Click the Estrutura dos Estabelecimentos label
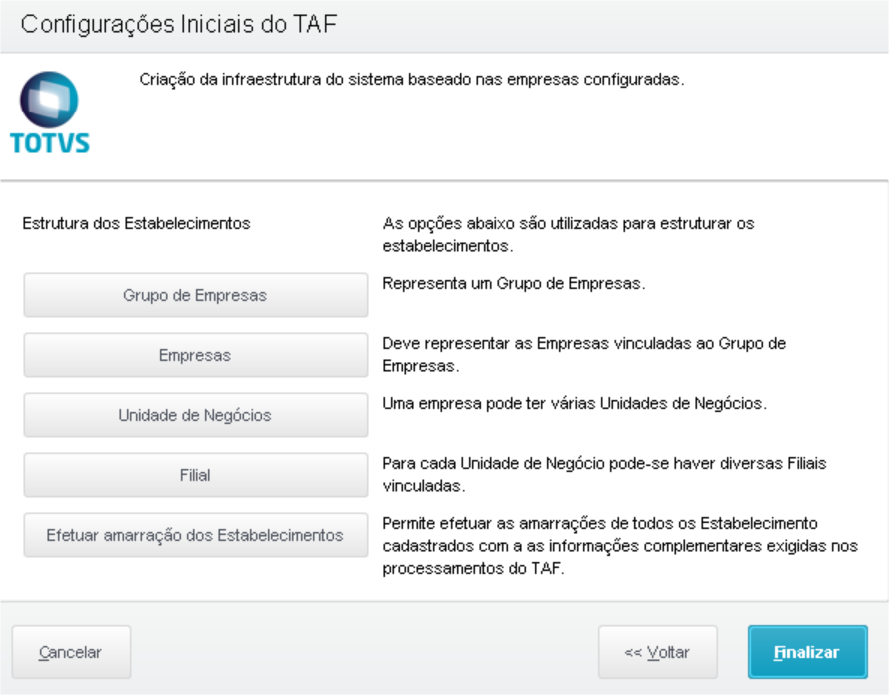Image resolution: width=889 pixels, height=695 pixels. [136, 223]
